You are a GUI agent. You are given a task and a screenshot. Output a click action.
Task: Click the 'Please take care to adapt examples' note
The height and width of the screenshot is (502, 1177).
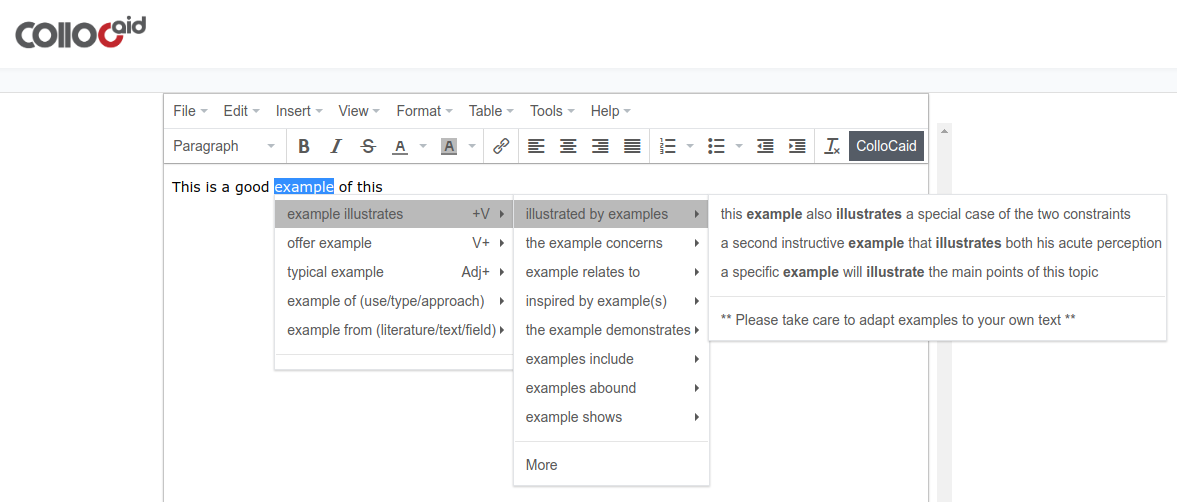(x=937, y=320)
